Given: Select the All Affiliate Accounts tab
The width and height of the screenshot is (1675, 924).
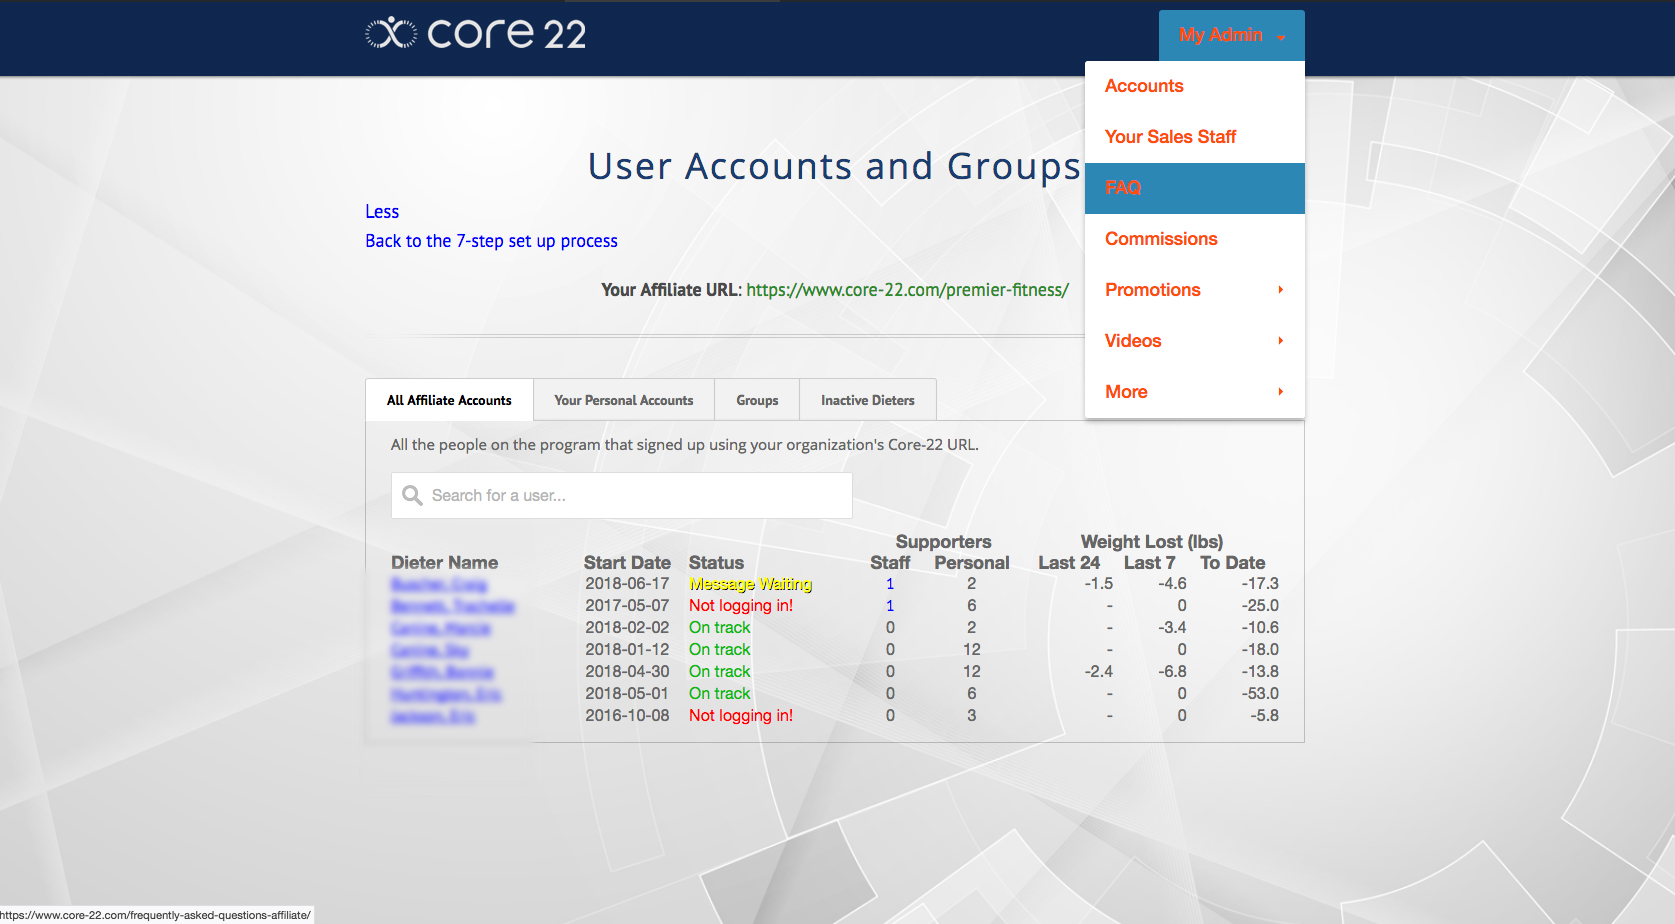Looking at the screenshot, I should click(x=449, y=400).
